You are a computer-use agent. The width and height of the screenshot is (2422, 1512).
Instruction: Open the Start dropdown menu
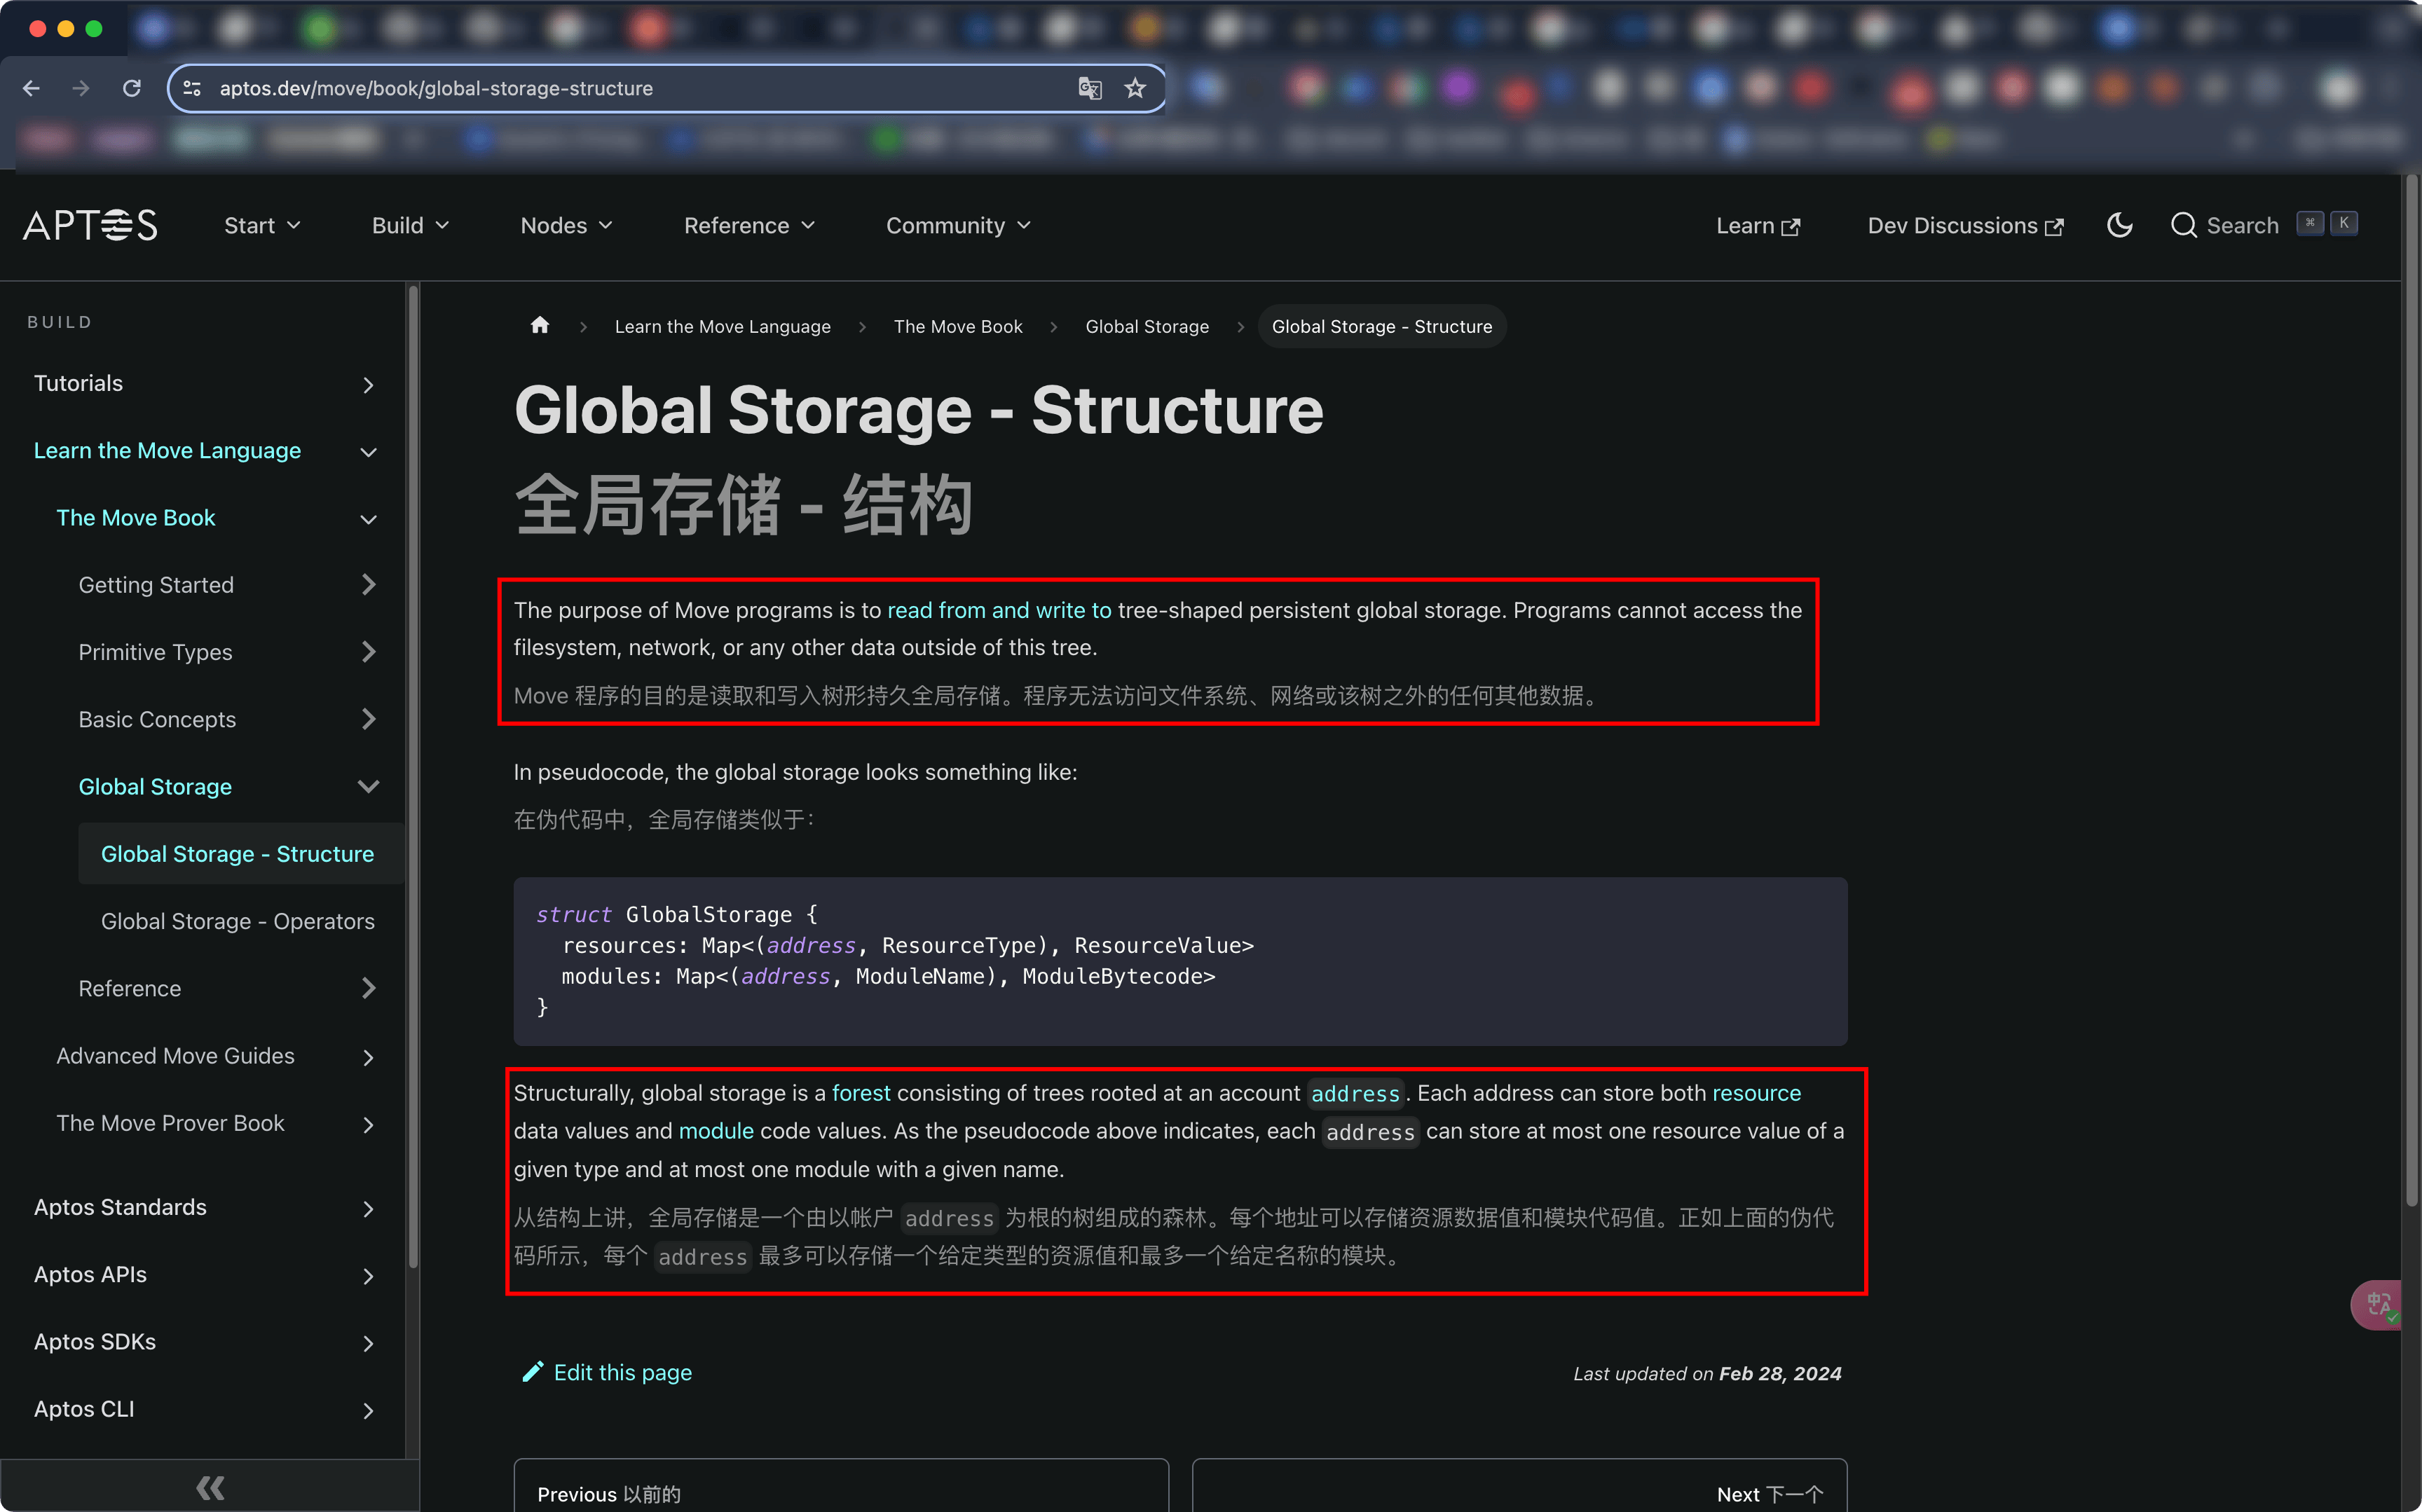coord(262,225)
